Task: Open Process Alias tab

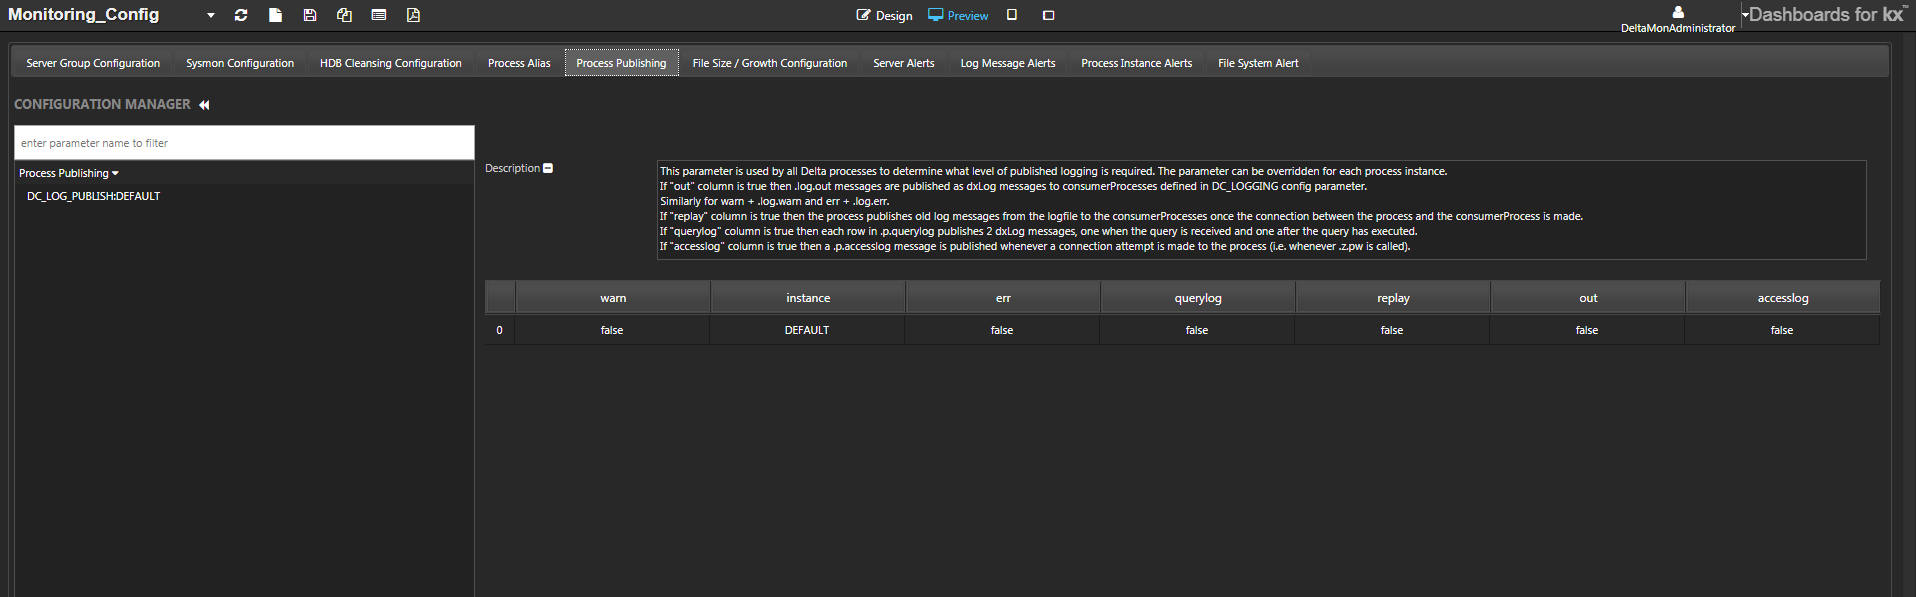Action: (x=519, y=63)
